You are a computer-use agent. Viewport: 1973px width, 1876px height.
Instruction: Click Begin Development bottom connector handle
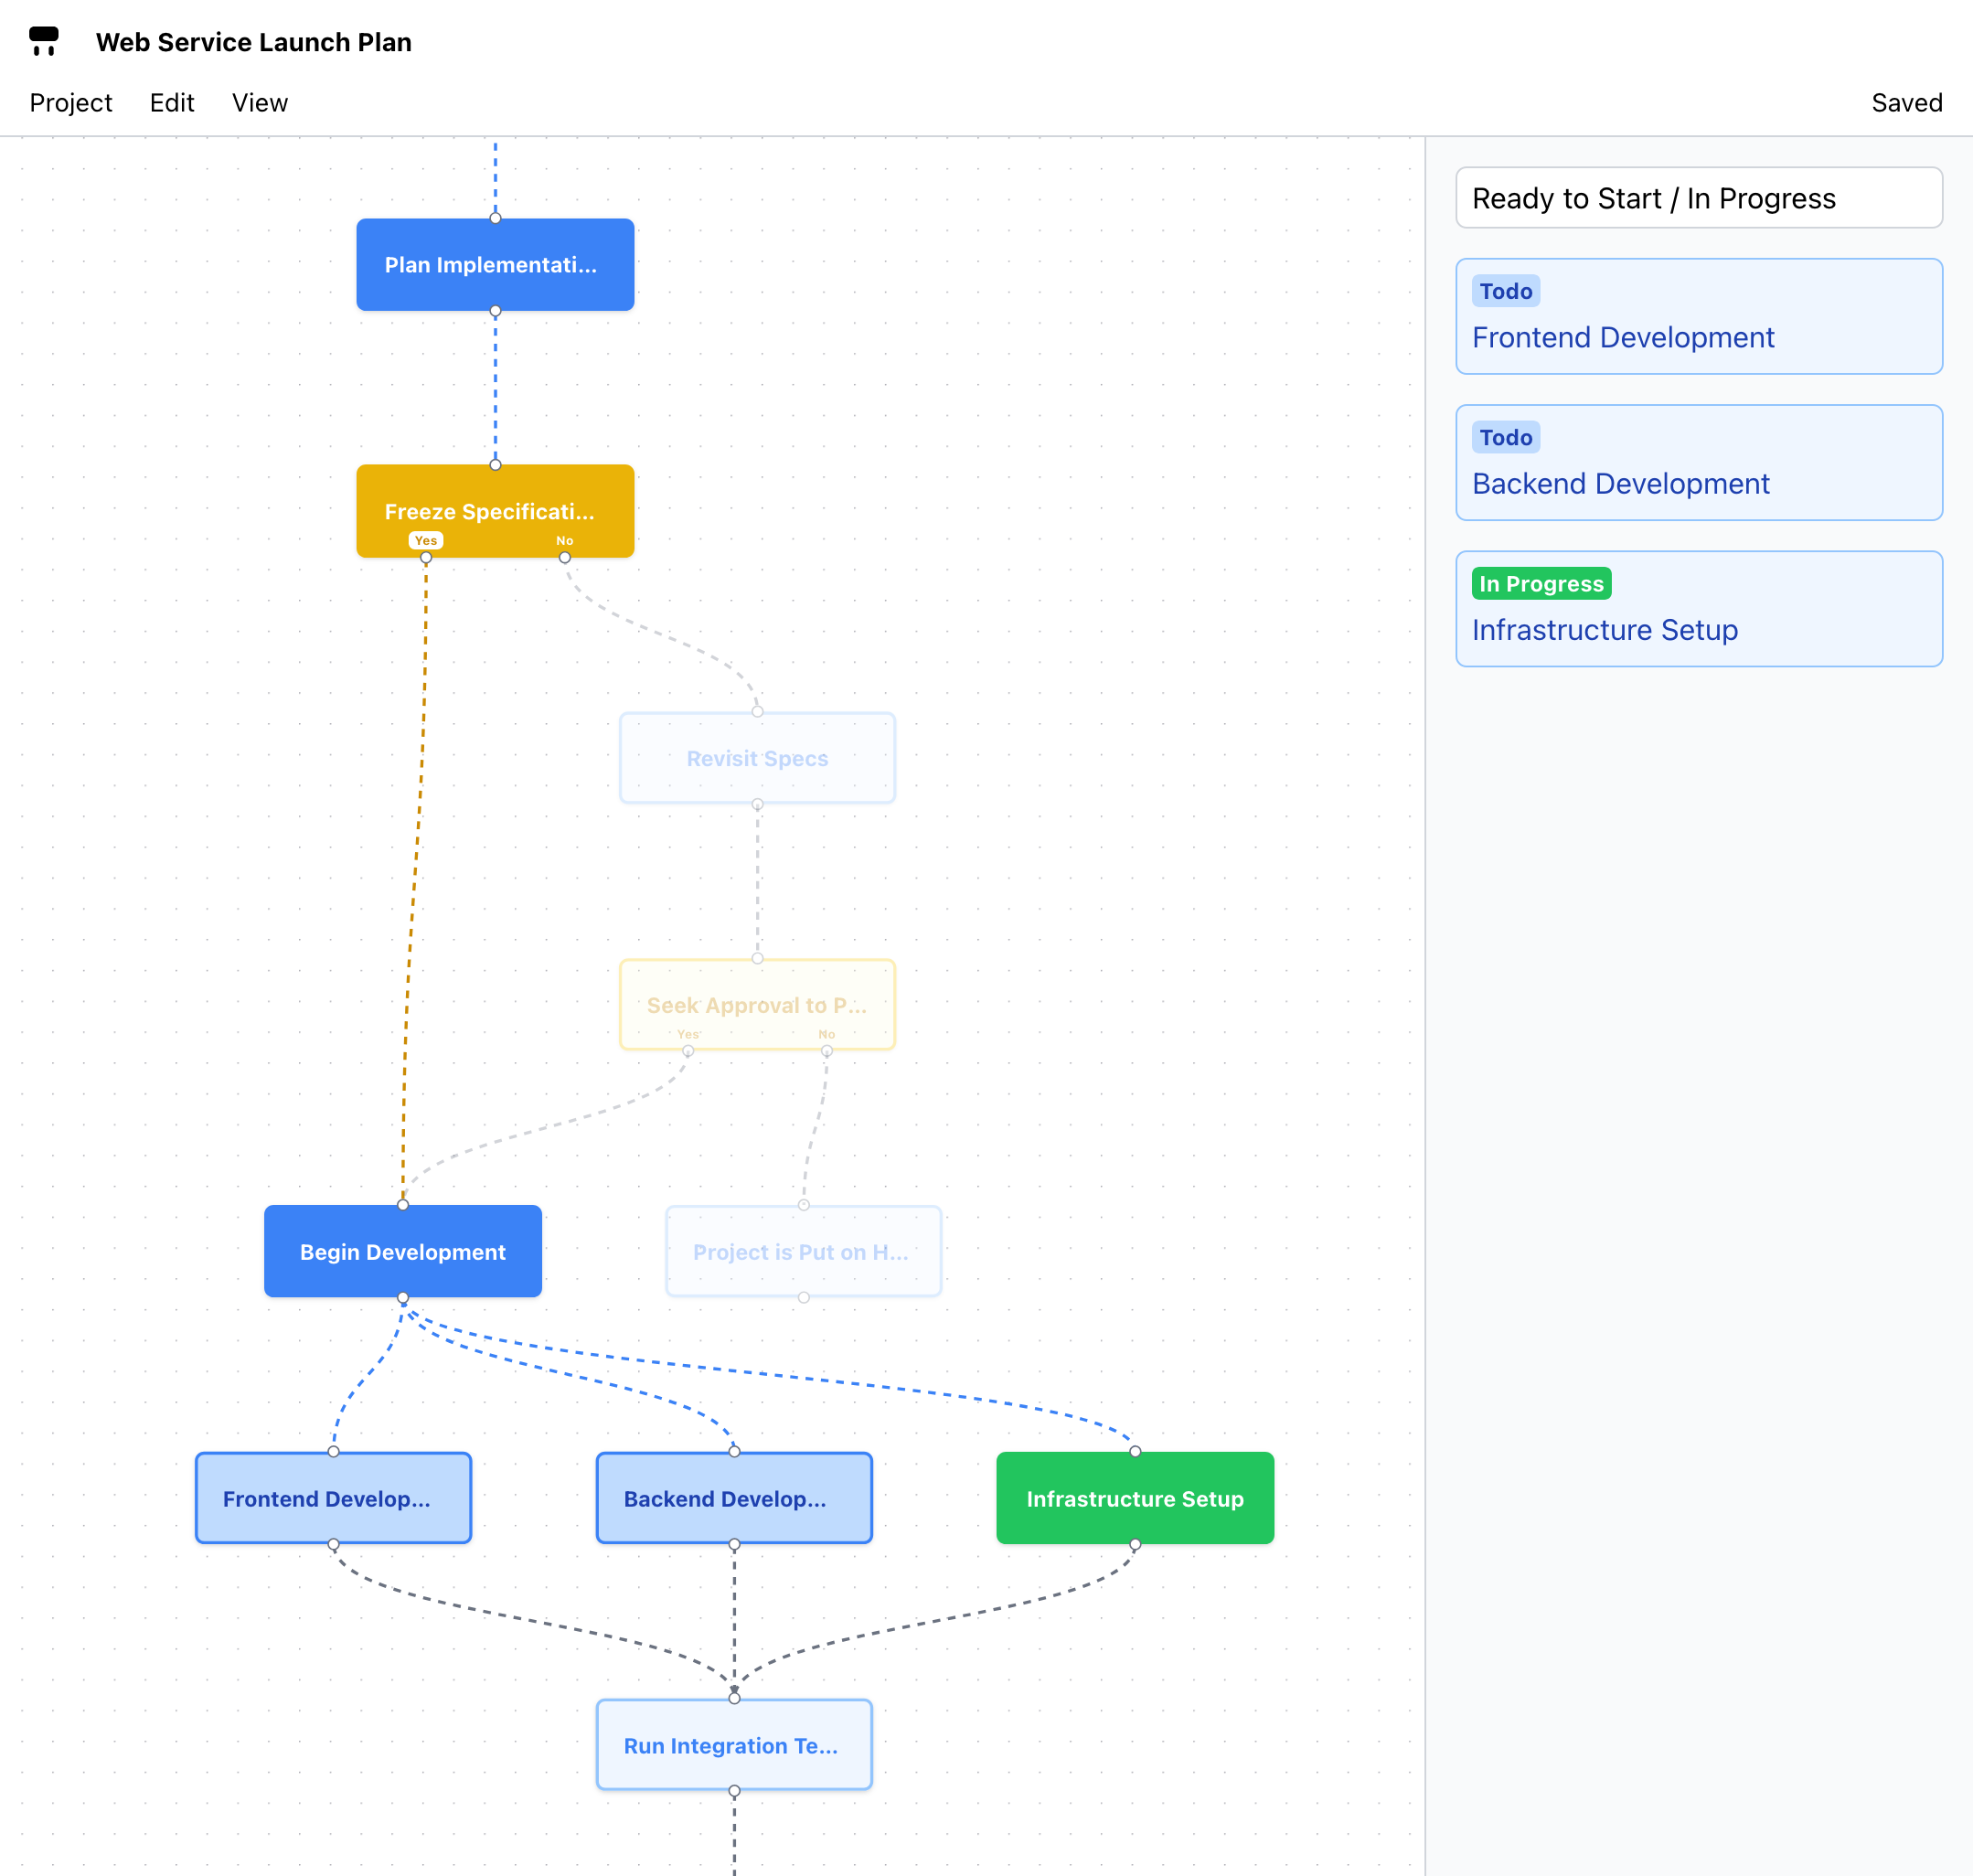tap(403, 1298)
